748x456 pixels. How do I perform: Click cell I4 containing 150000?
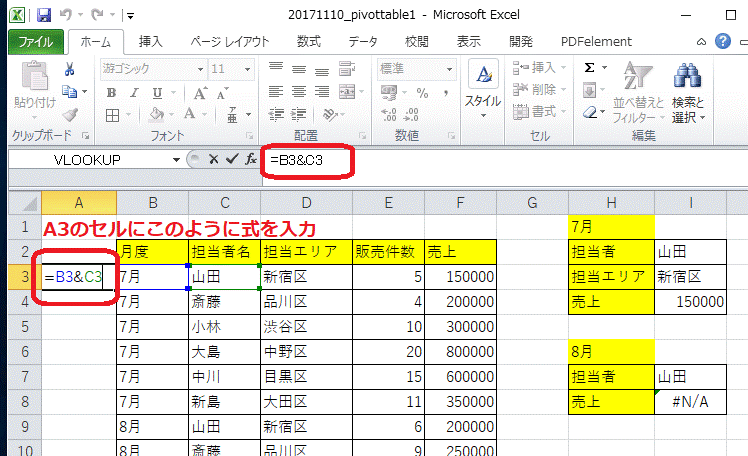coord(690,301)
